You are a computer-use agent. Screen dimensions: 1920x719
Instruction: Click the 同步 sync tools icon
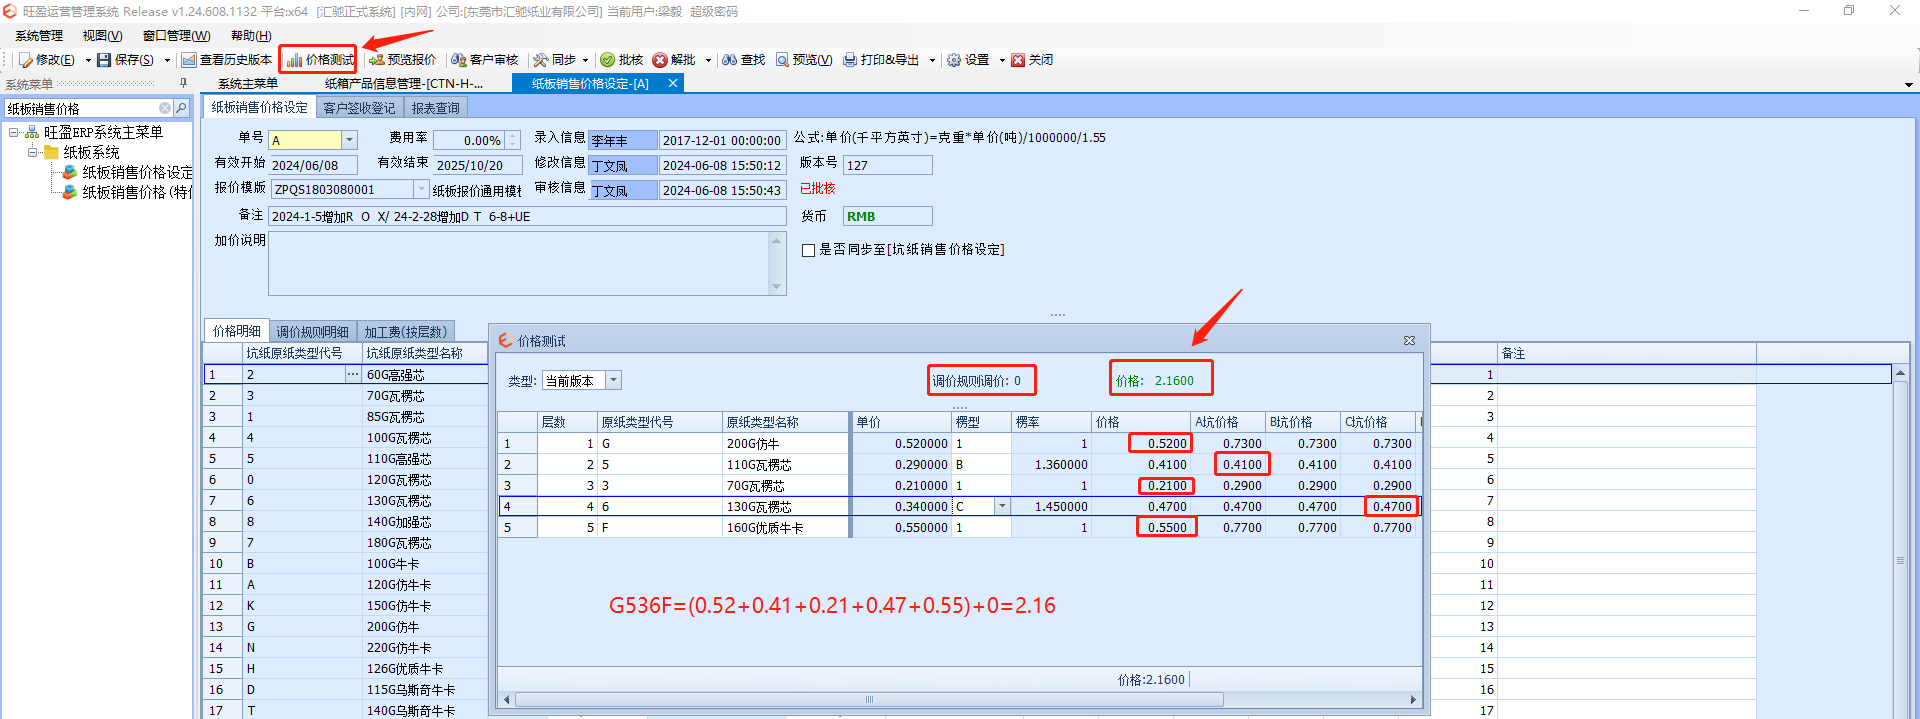[540, 60]
